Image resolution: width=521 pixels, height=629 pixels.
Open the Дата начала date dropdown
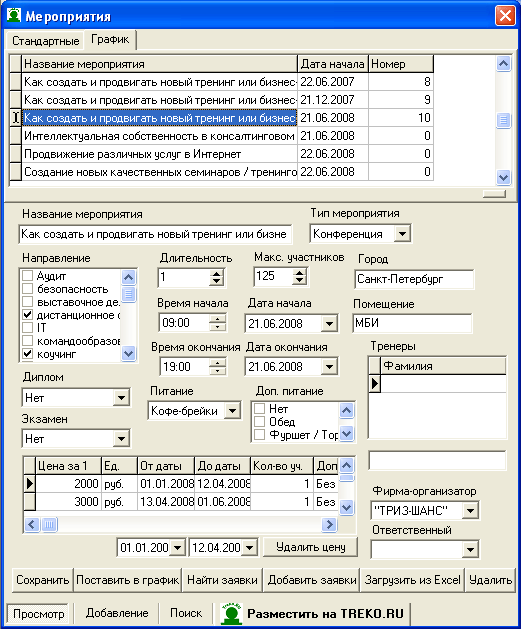tap(329, 323)
